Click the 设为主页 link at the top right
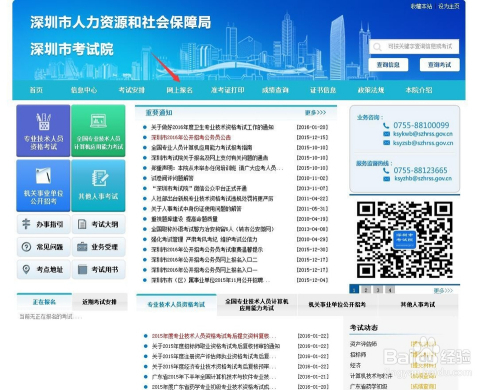This screenshot has height=390, width=500. [449, 6]
